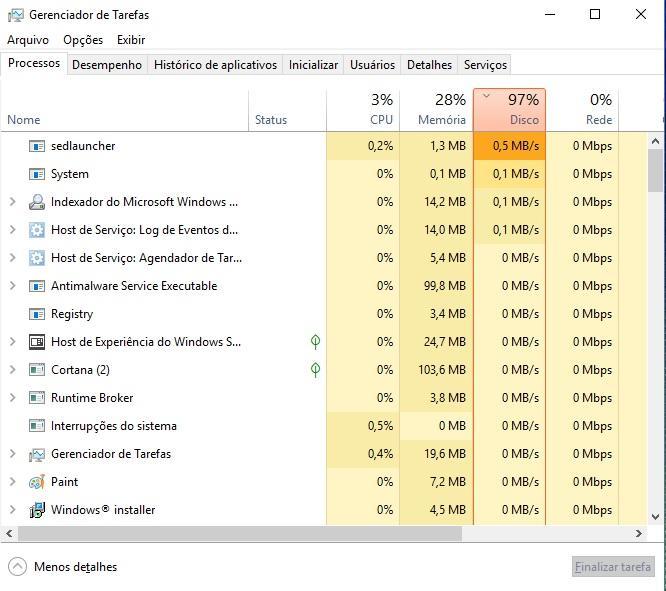Click the horizontal scrollbar thumb
Viewport: 666px width, 591px height.
click(x=240, y=534)
